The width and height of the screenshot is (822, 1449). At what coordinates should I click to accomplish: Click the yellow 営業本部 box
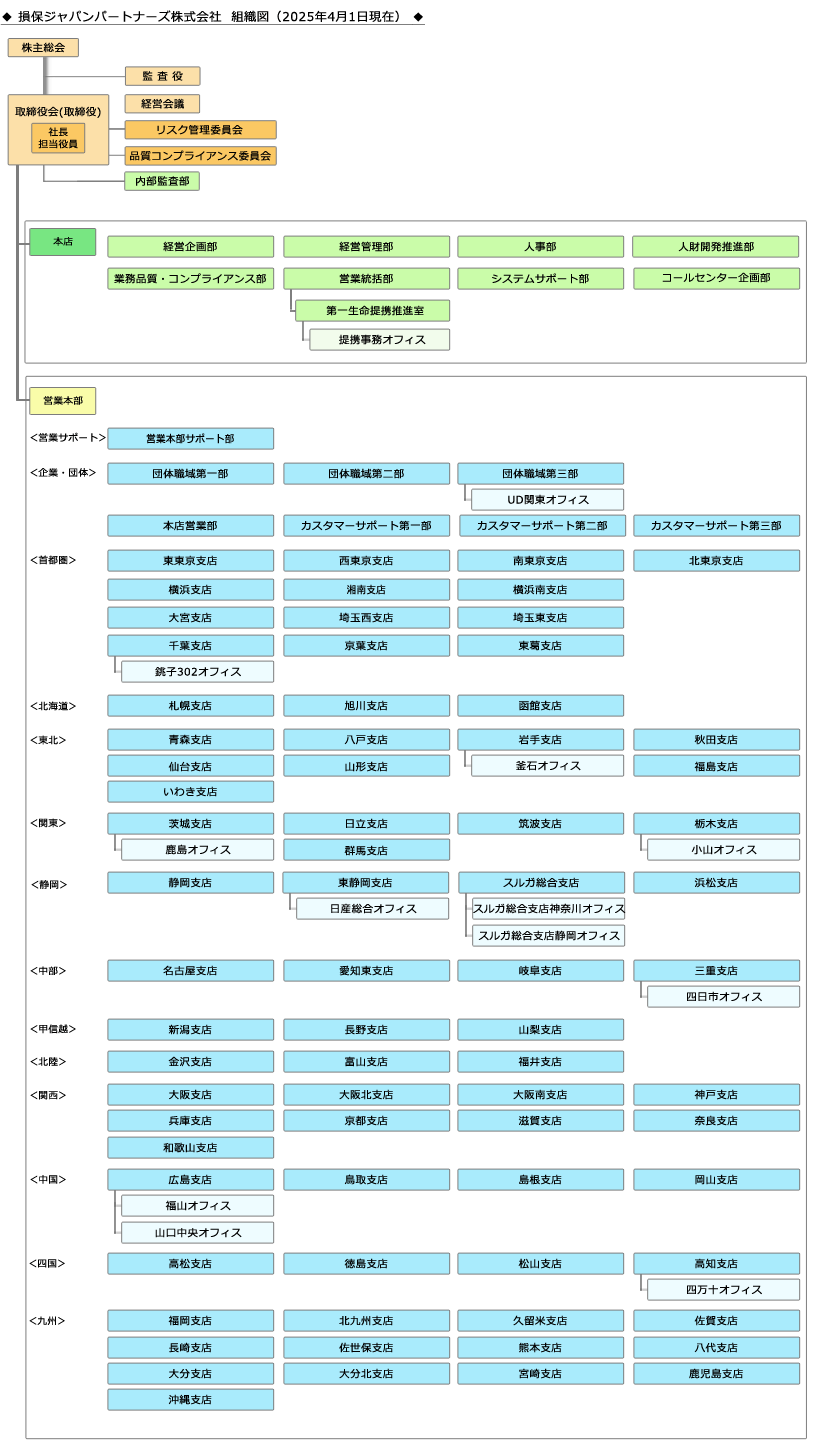[x=63, y=401]
